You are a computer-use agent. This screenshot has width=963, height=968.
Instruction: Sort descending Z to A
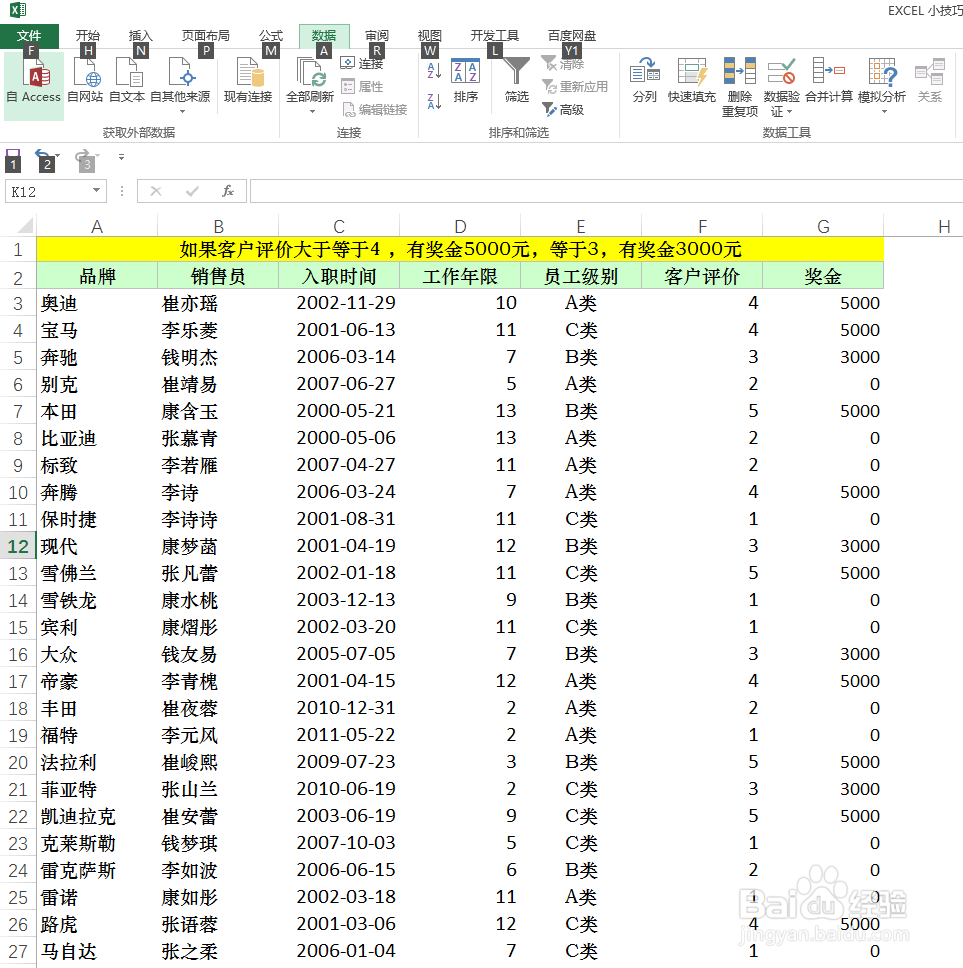434,101
